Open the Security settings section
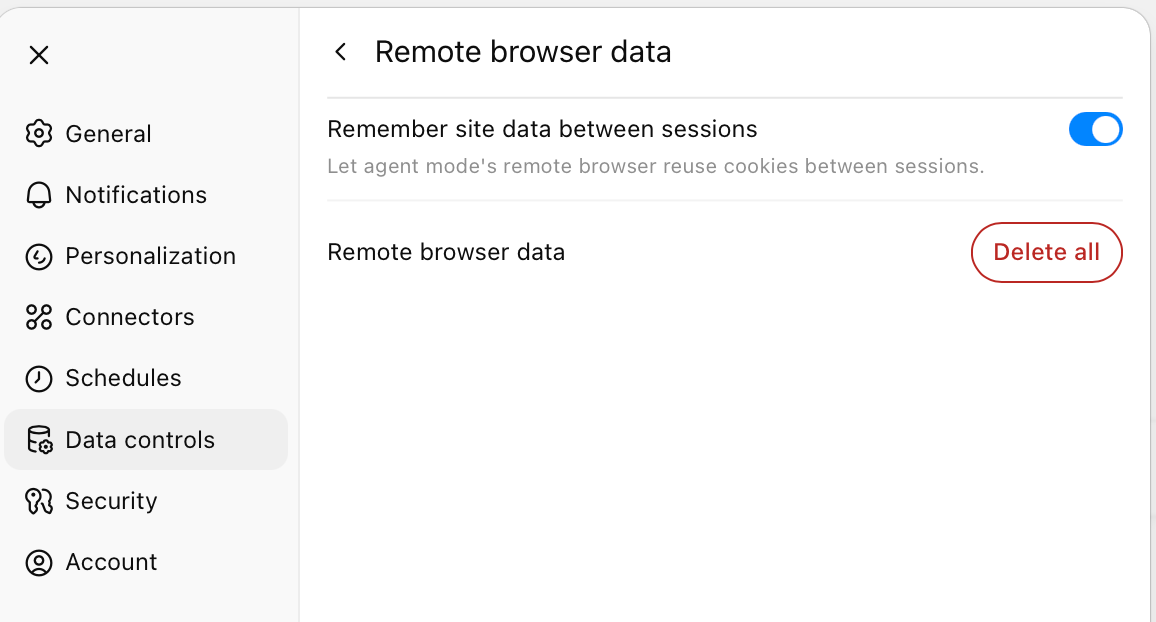Screen dimensions: 1156x622 point(111,500)
